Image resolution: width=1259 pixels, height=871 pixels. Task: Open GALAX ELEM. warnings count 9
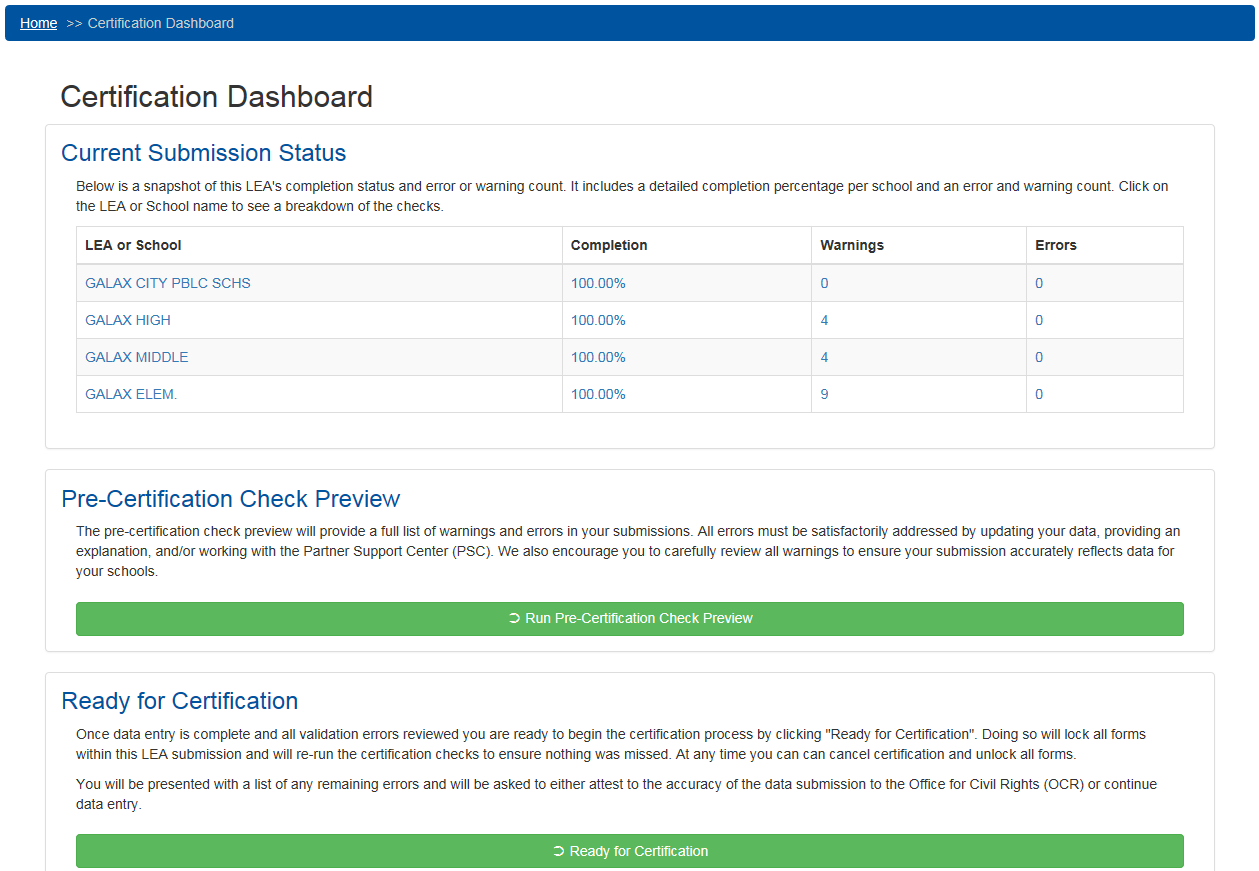(x=824, y=394)
